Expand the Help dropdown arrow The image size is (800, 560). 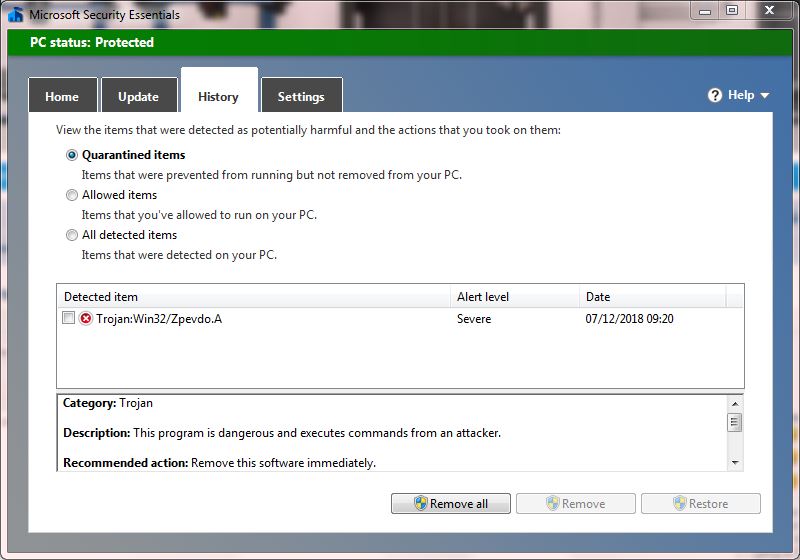(x=765, y=95)
